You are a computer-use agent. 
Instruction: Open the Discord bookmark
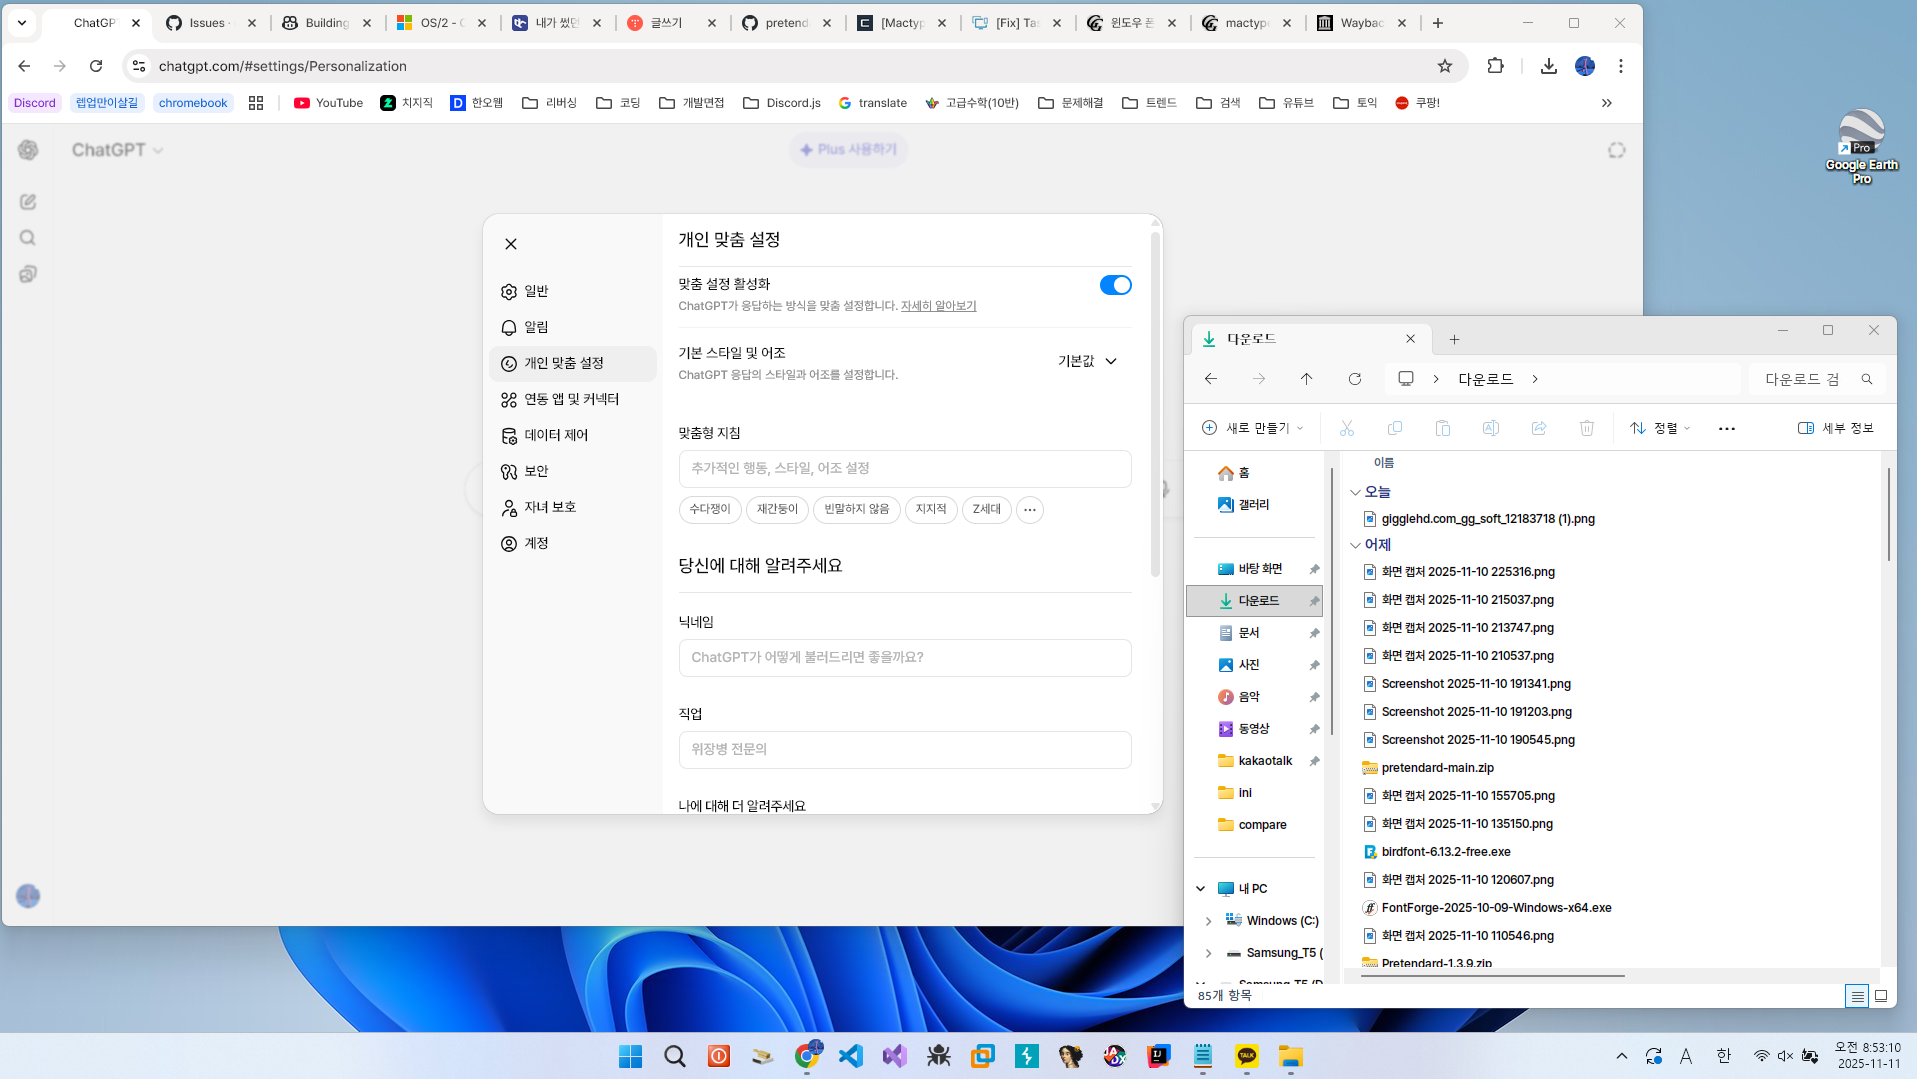(x=35, y=103)
